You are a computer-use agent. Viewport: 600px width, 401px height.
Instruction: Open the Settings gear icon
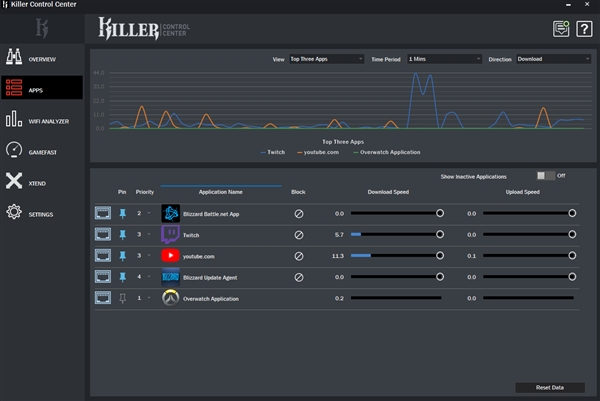coord(14,212)
